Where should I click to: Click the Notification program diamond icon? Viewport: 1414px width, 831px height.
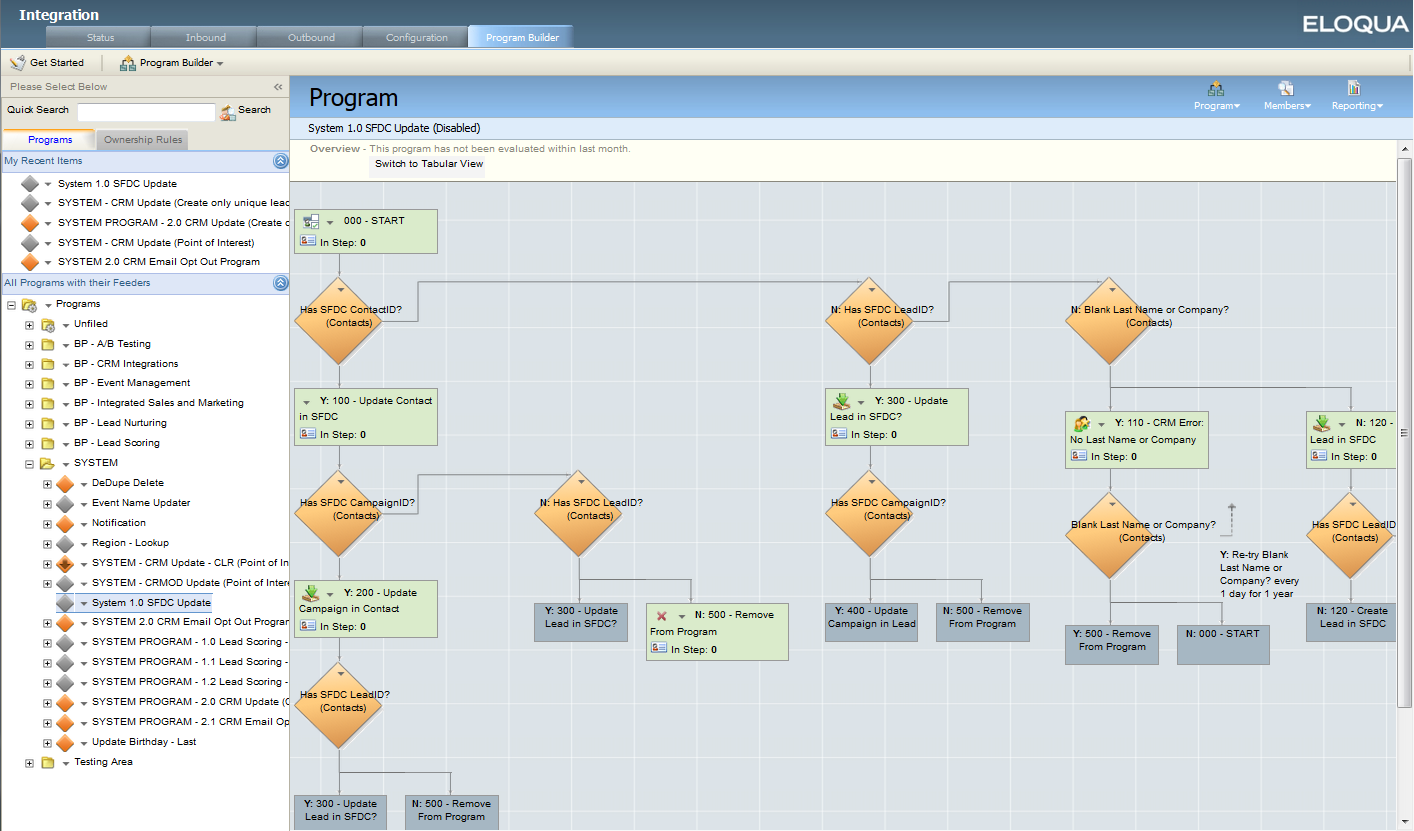(66, 524)
